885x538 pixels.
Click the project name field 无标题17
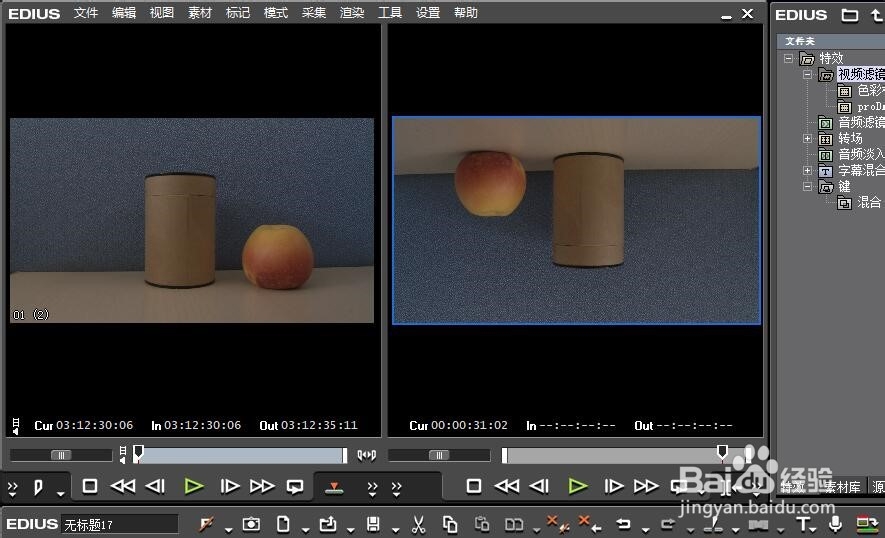click(x=119, y=524)
